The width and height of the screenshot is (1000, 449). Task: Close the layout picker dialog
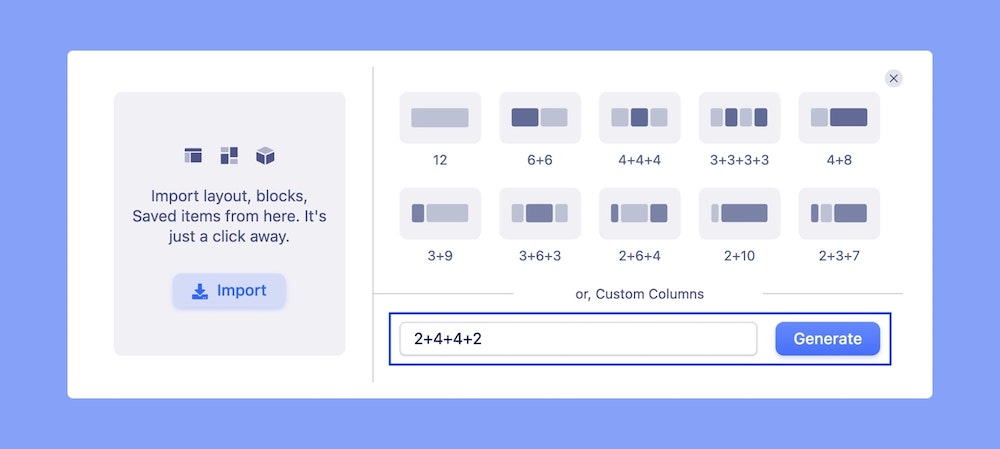pos(894,78)
